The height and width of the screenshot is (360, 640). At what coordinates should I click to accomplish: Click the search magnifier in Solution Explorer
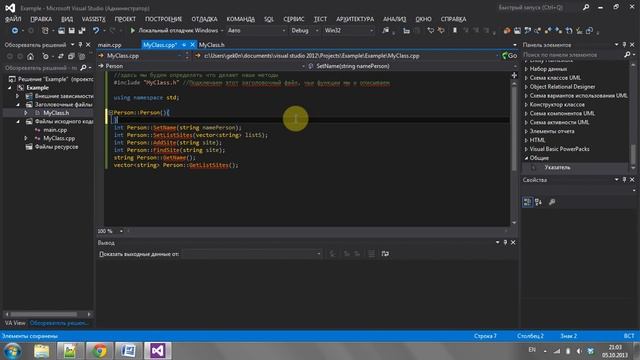[x=83, y=68]
